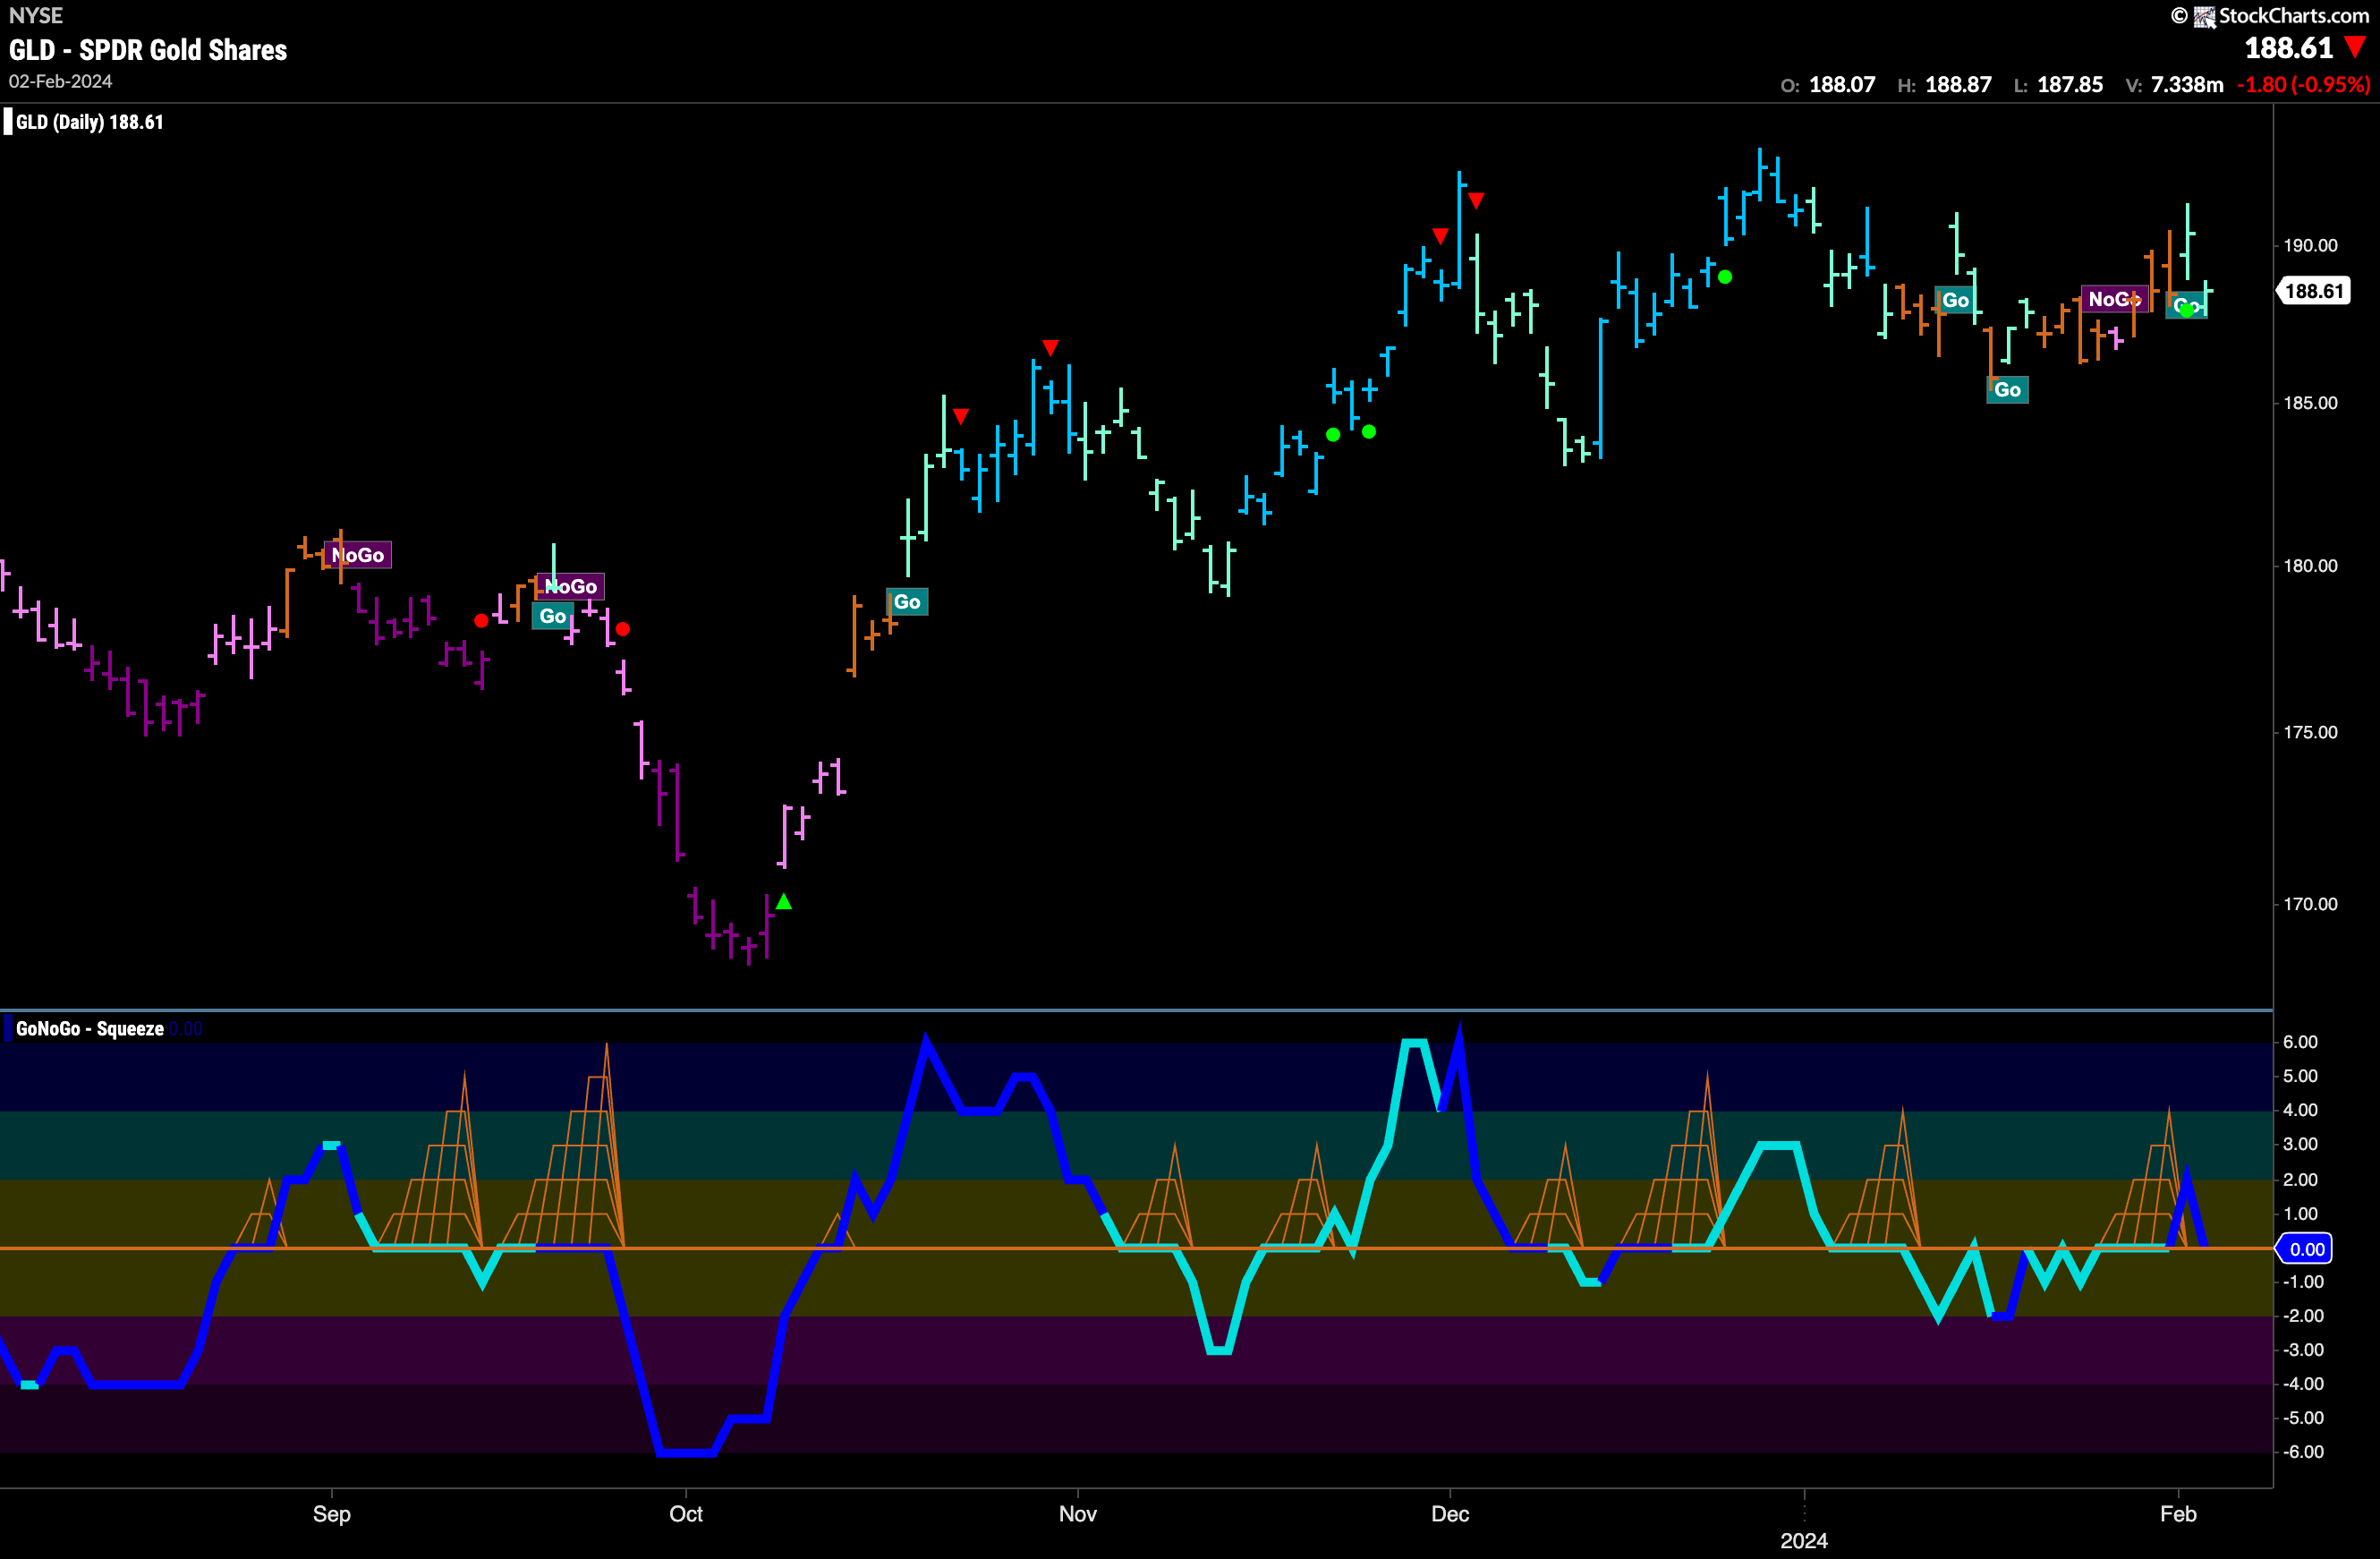Click the 0.00 oscillator value tag
The image size is (2380, 1559).
[x=2305, y=1248]
